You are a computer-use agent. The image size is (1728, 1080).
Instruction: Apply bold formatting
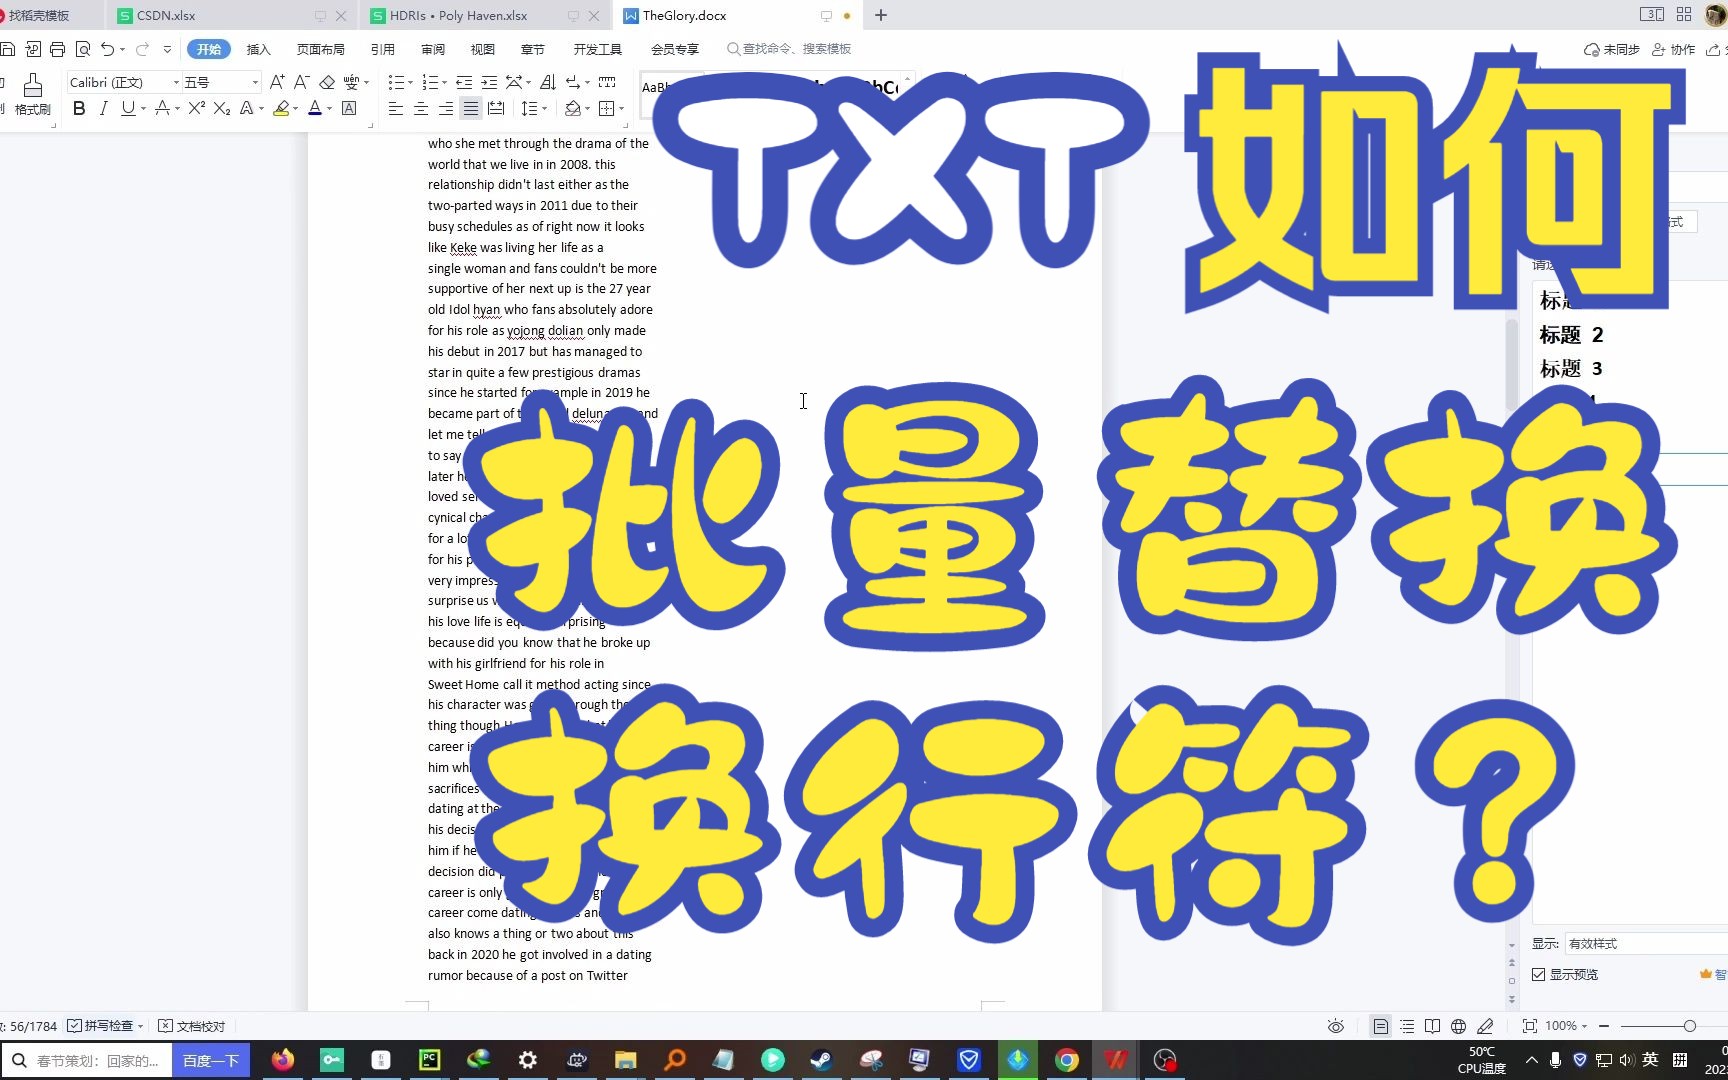[x=79, y=108]
